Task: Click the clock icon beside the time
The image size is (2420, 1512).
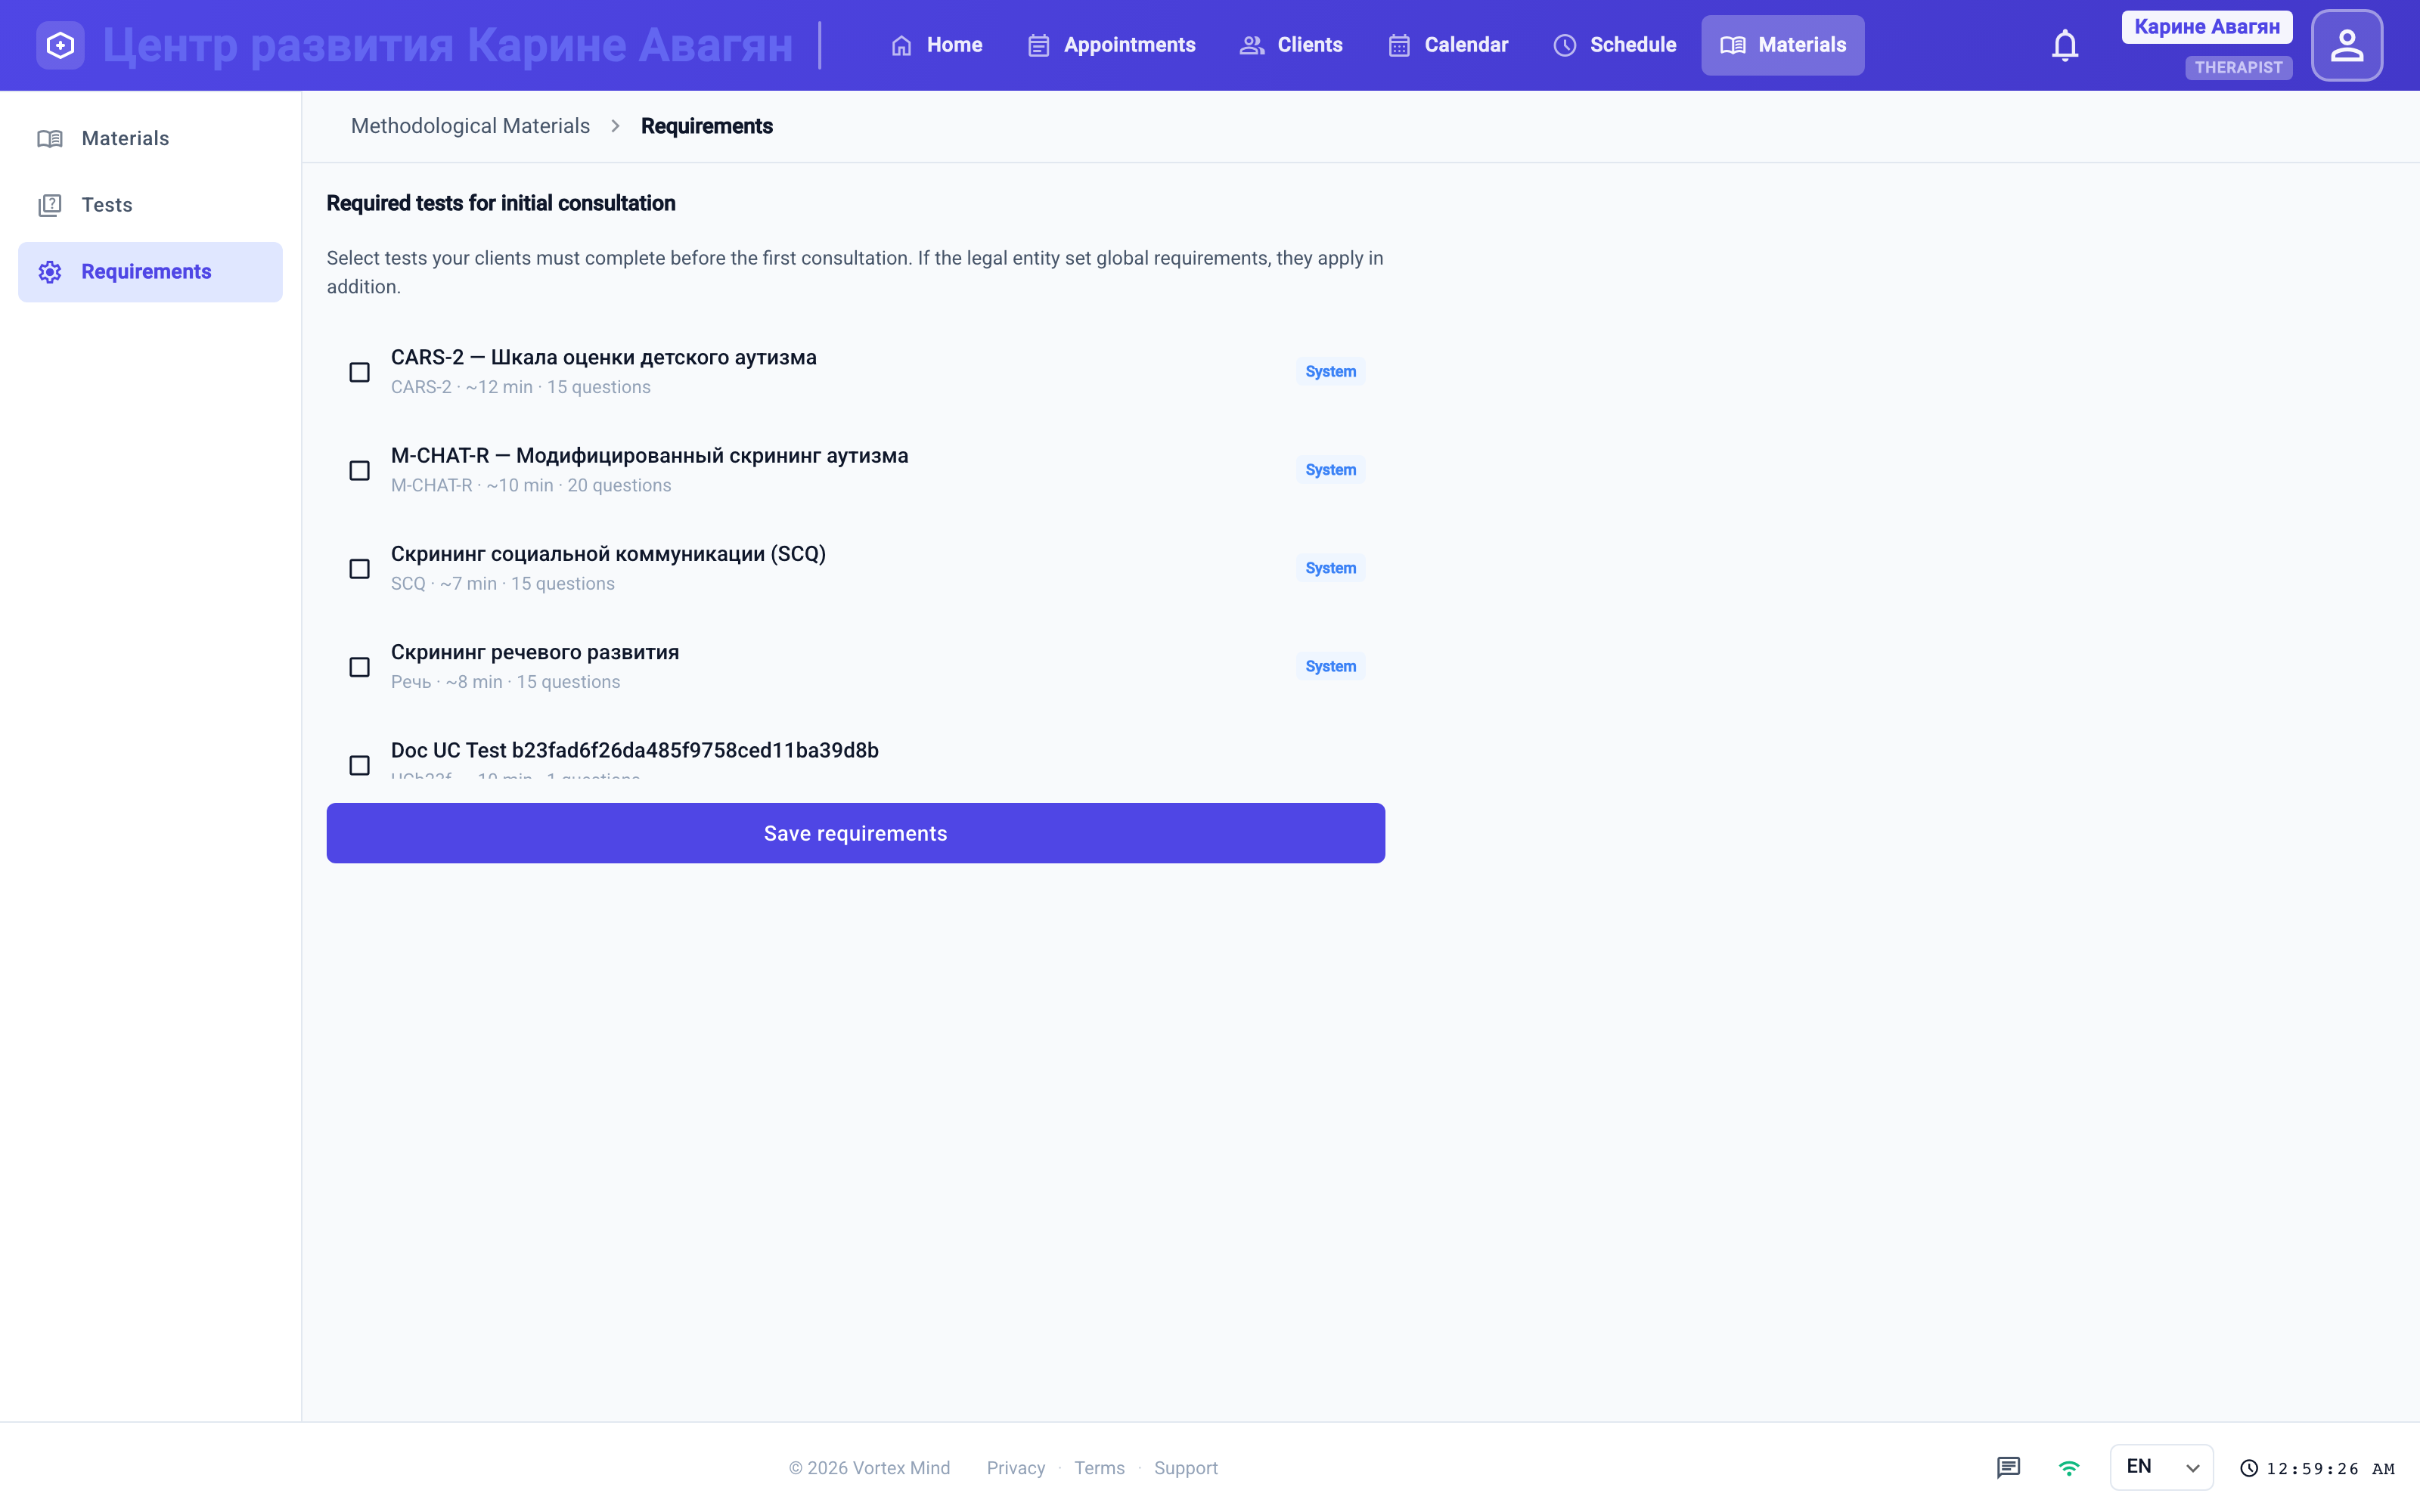Action: coord(2249,1468)
